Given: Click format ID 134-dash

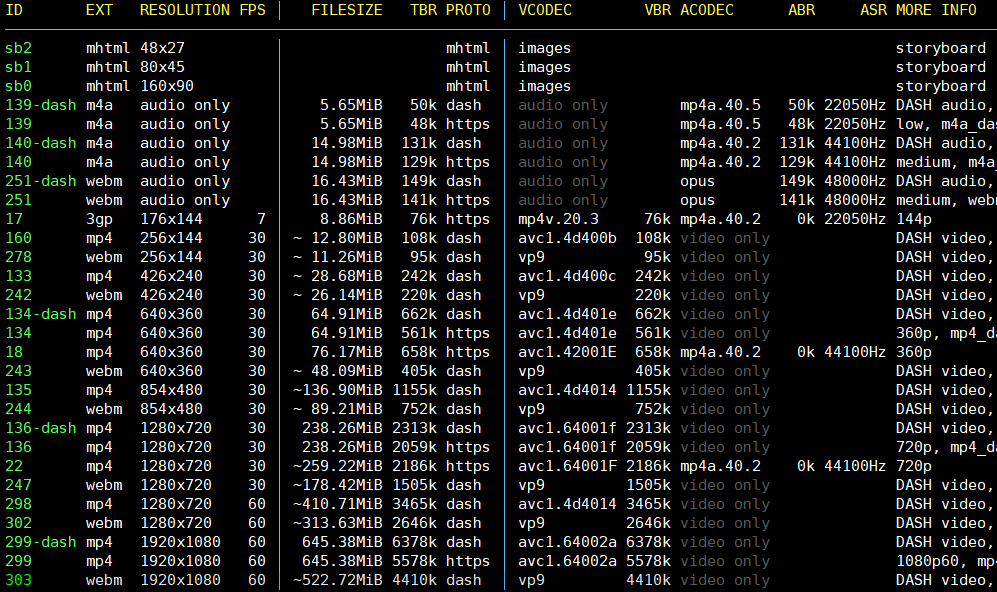Looking at the screenshot, I should (x=41, y=315).
